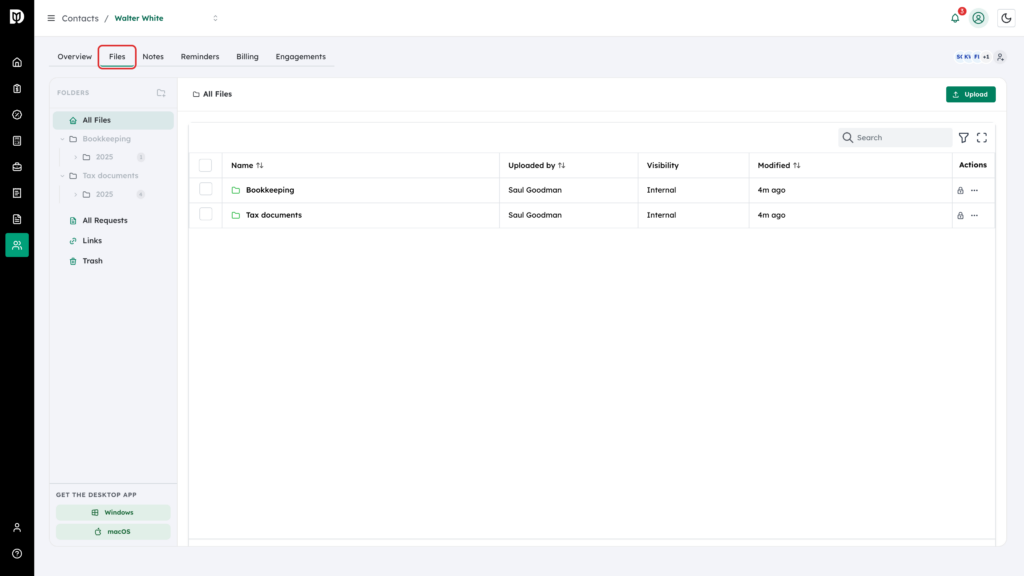Open the more actions menu for Bookkeeping
The width and height of the screenshot is (1024, 576).
tap(974, 191)
